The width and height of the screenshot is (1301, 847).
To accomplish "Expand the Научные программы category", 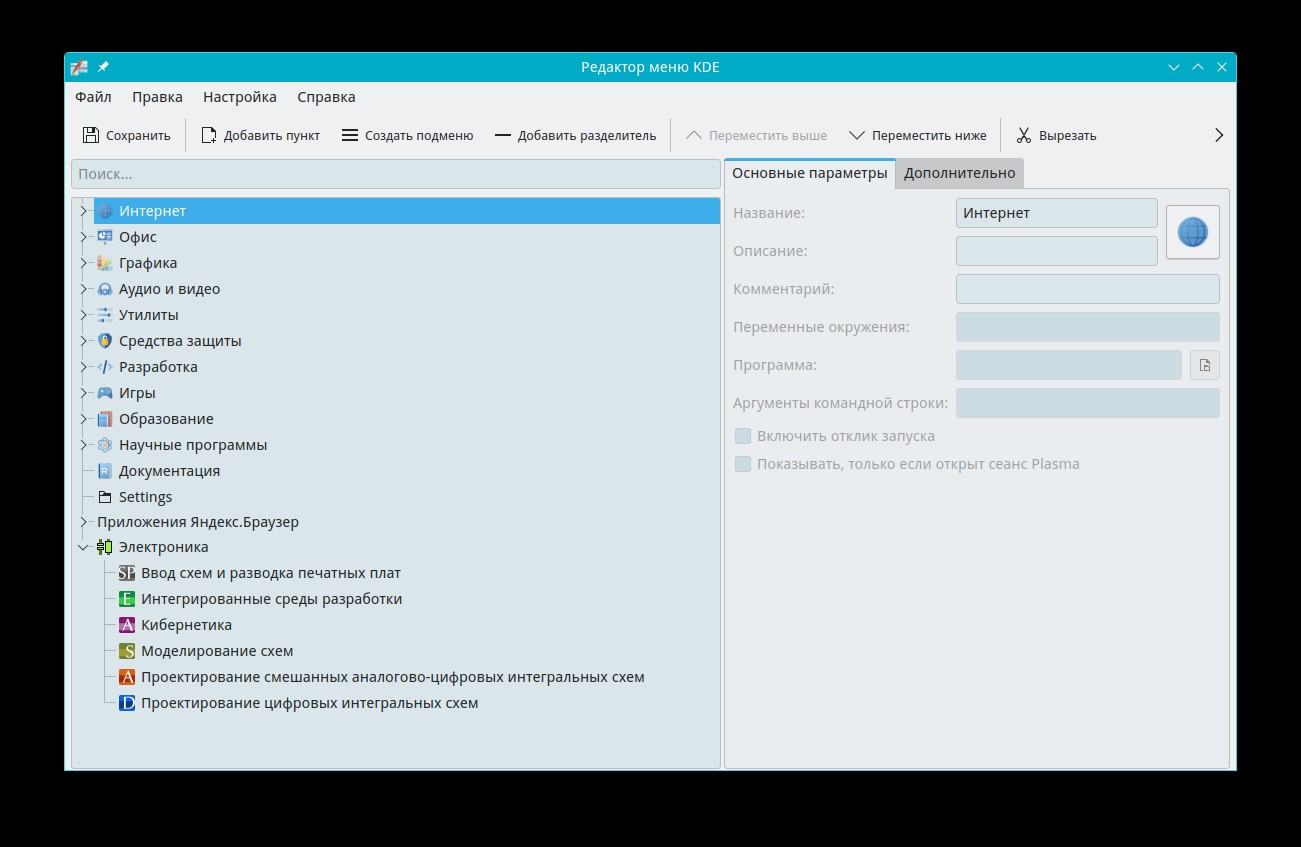I will (84, 445).
